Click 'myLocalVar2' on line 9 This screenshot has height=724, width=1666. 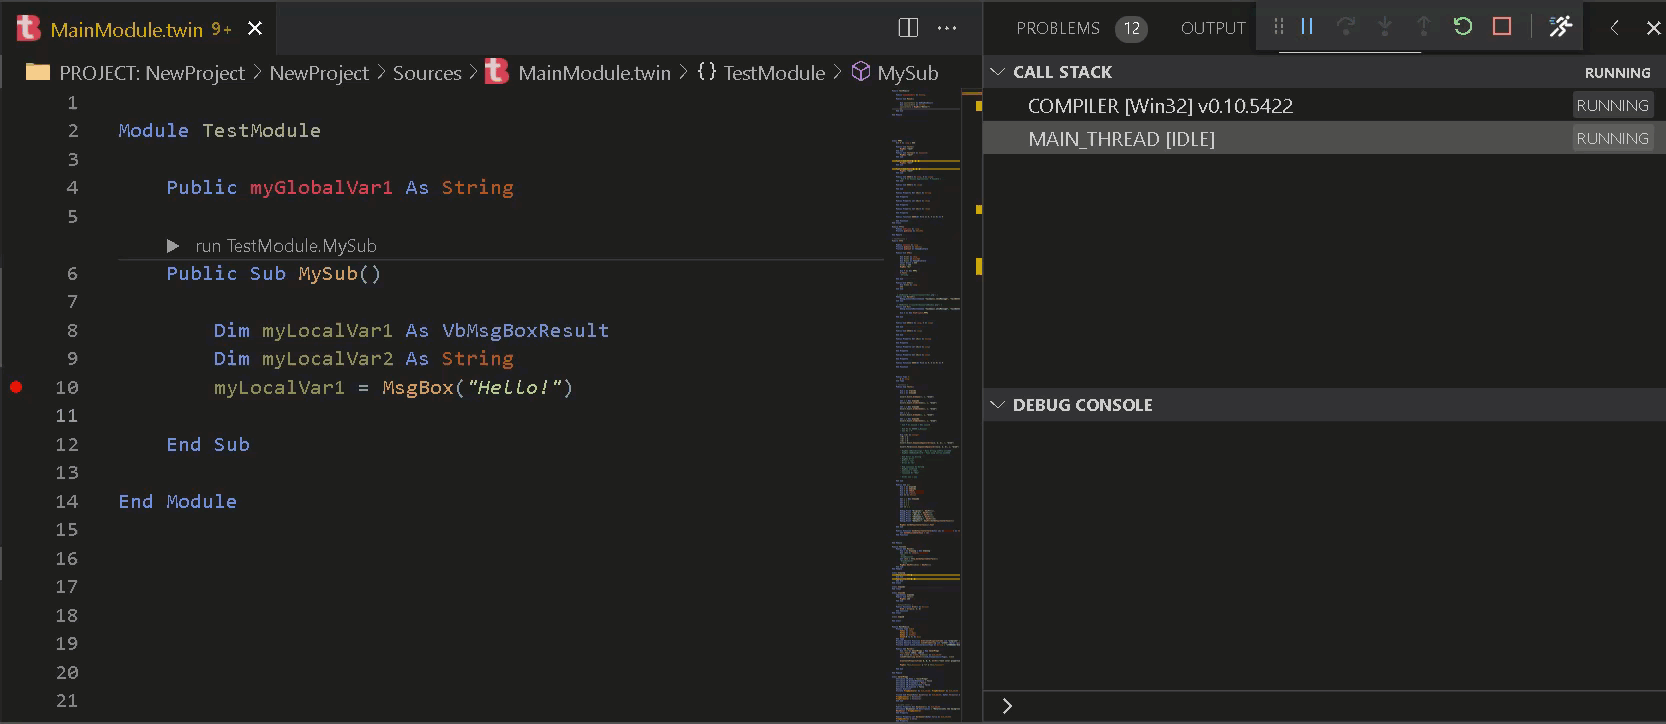click(x=327, y=358)
